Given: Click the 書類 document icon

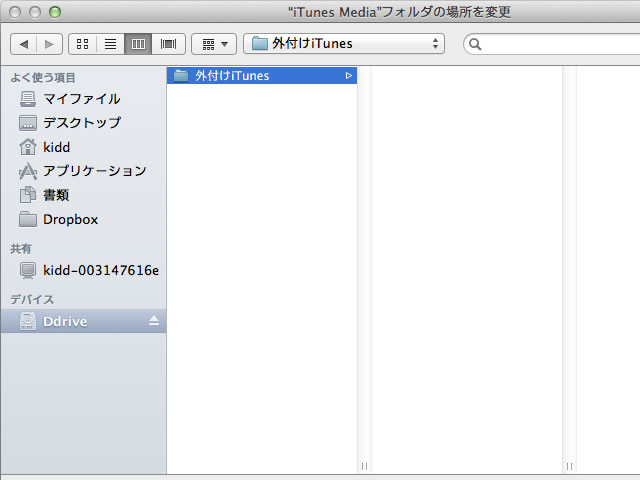Looking at the screenshot, I should pos(28,195).
